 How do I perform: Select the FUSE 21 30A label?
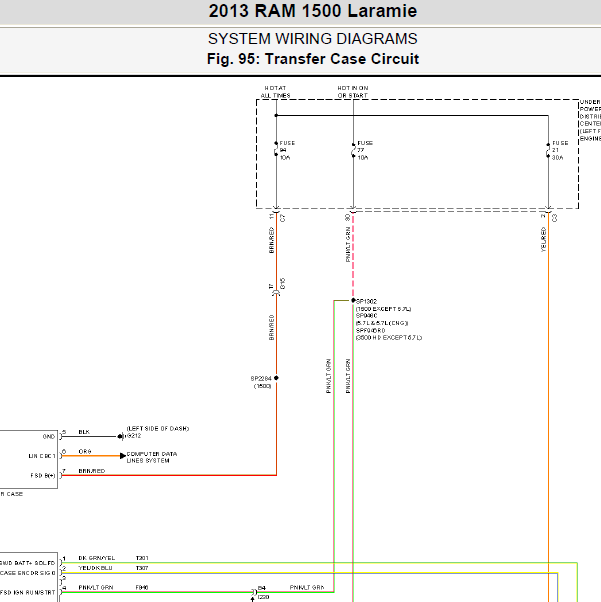(560, 150)
